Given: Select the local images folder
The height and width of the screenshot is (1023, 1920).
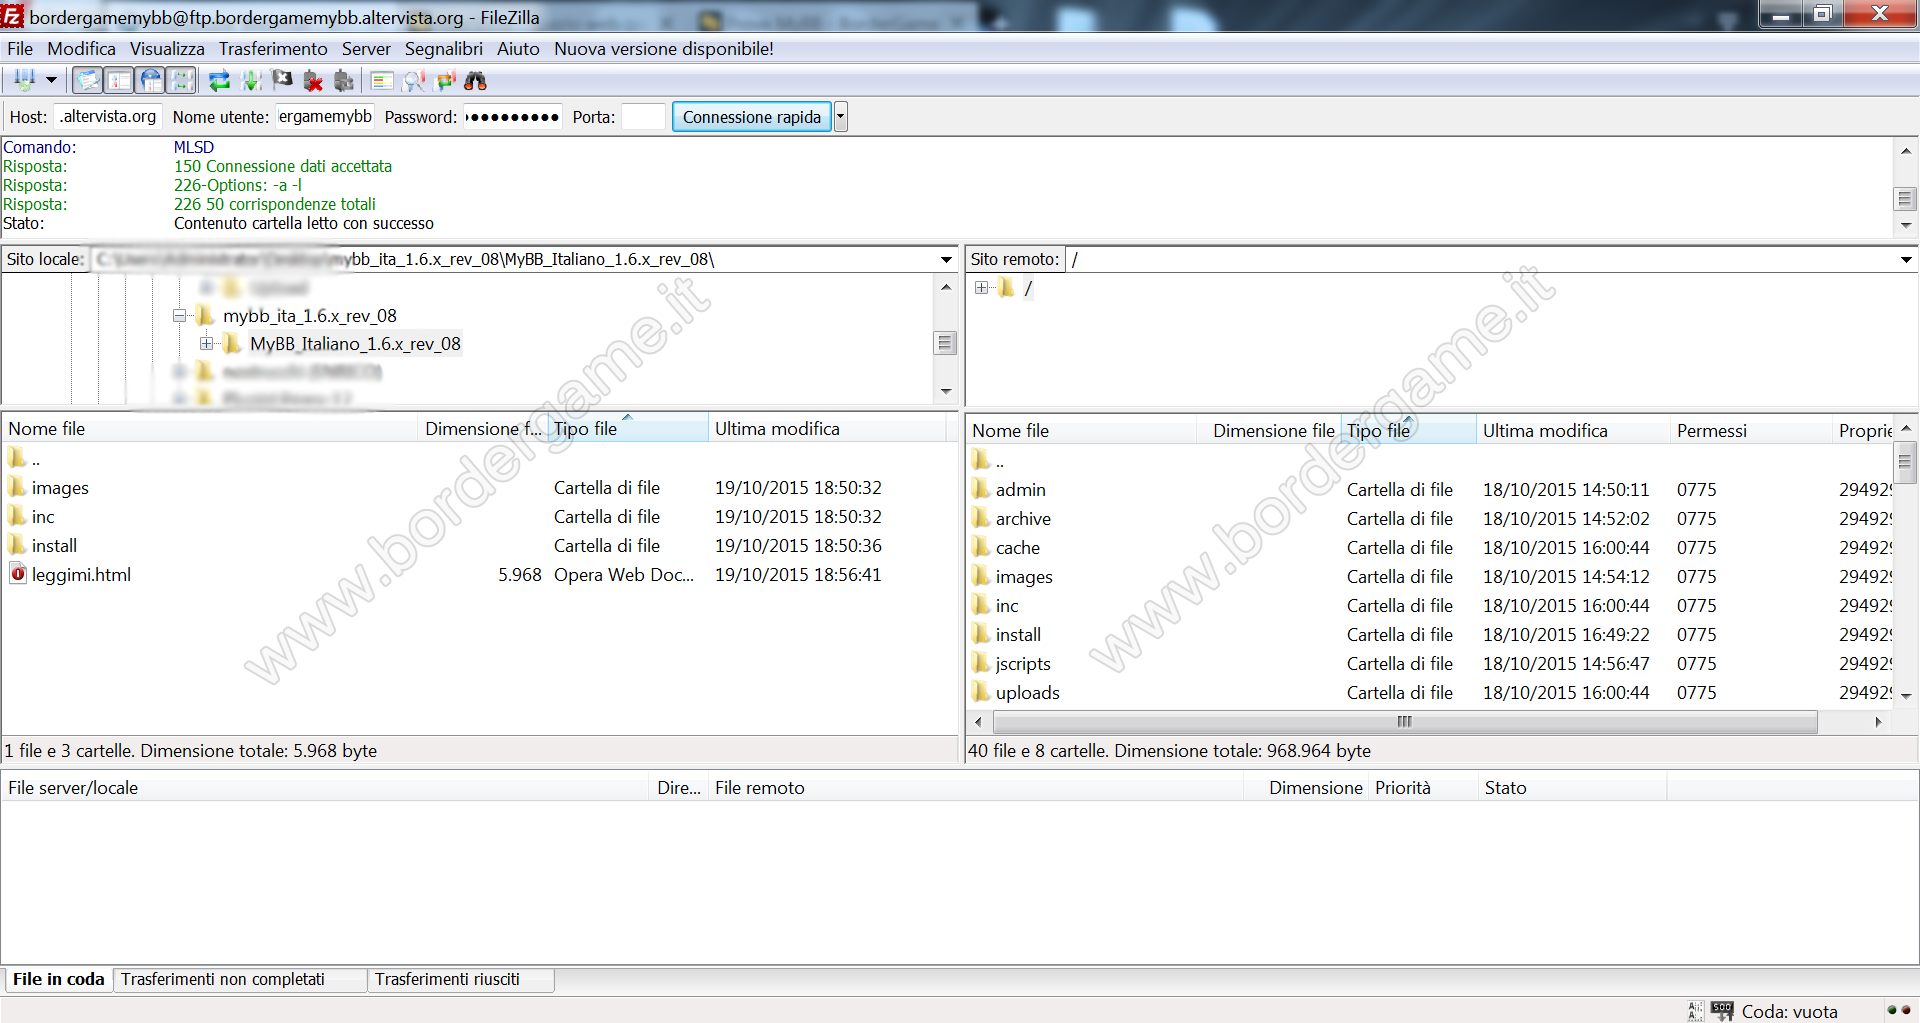Looking at the screenshot, I should (60, 488).
